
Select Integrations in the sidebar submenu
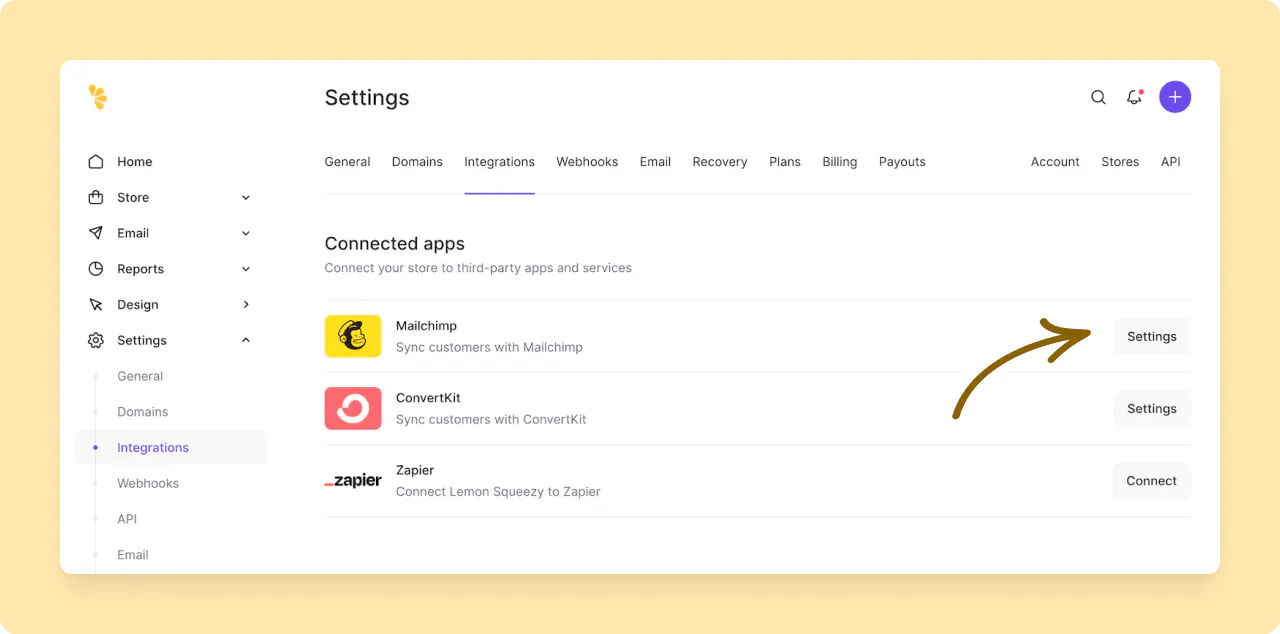(x=153, y=447)
